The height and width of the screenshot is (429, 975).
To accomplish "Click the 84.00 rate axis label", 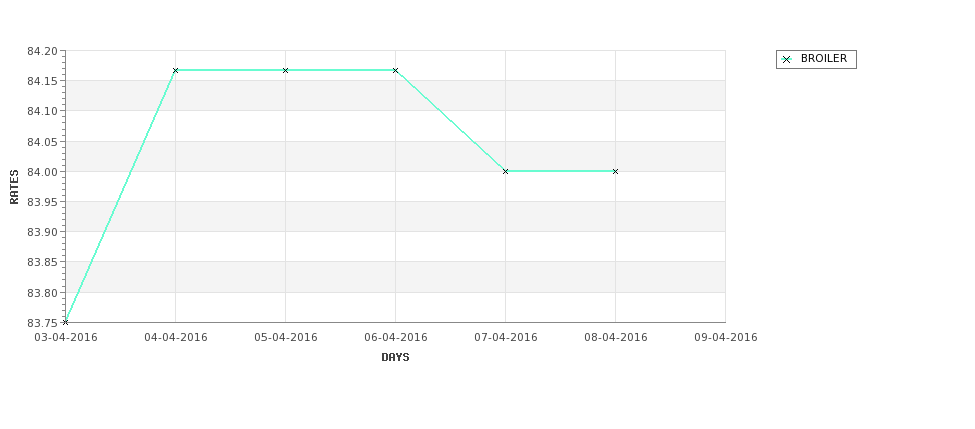I will click(x=42, y=172).
